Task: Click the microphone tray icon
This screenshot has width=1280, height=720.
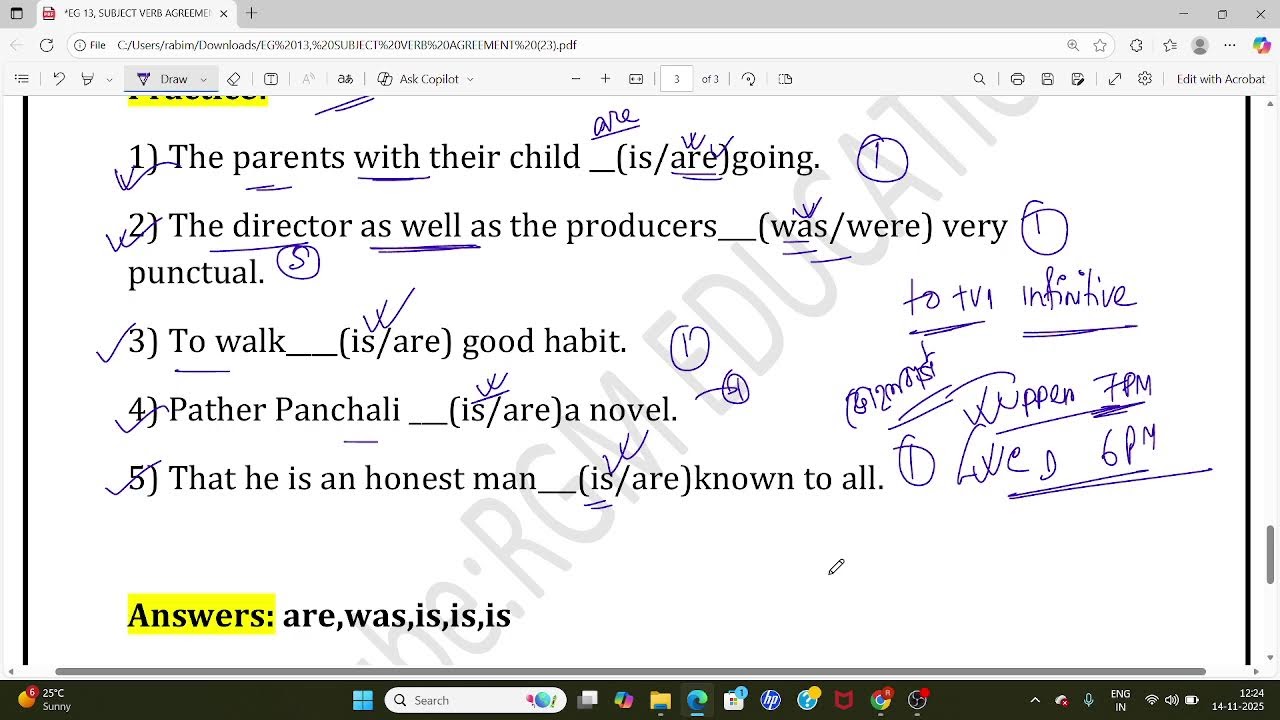Action: click(1088, 700)
